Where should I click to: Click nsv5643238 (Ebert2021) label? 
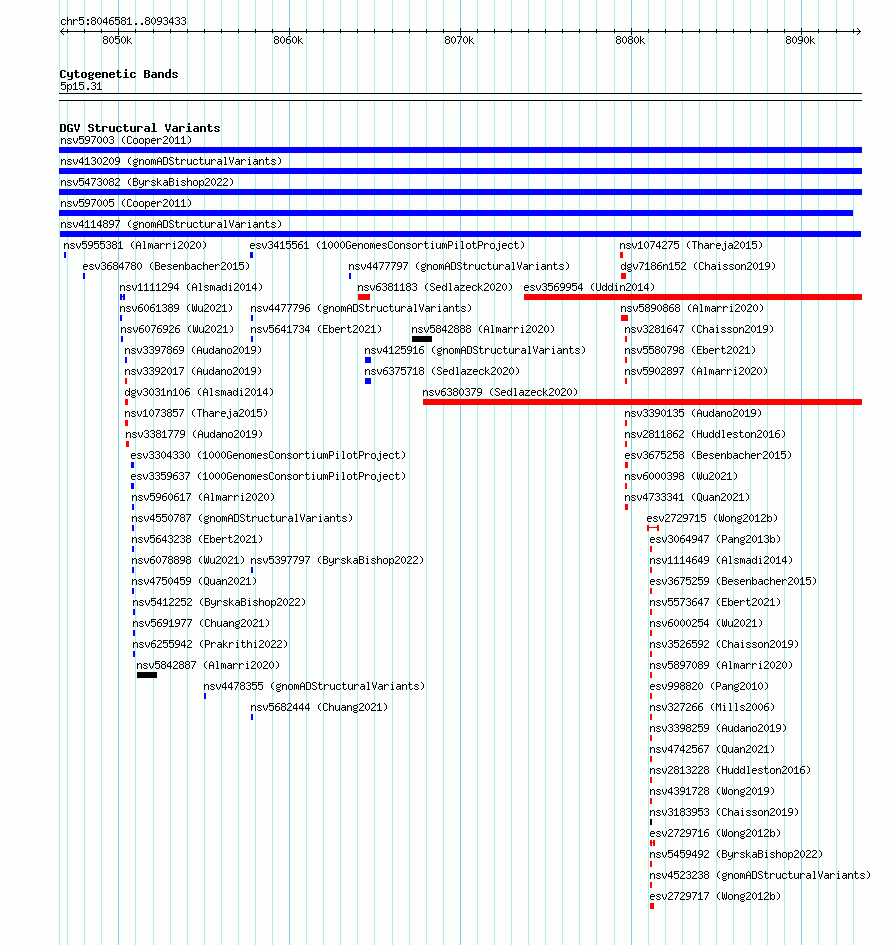point(197,540)
